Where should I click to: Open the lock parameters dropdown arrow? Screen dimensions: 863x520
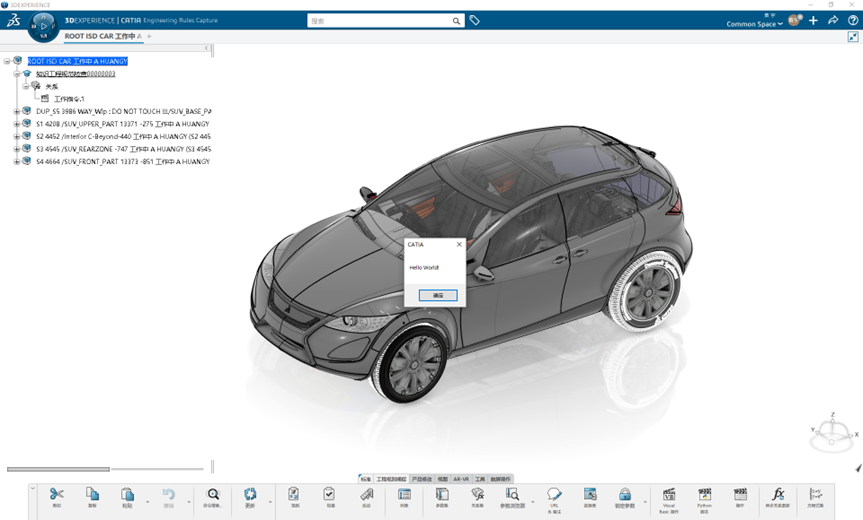click(645, 502)
